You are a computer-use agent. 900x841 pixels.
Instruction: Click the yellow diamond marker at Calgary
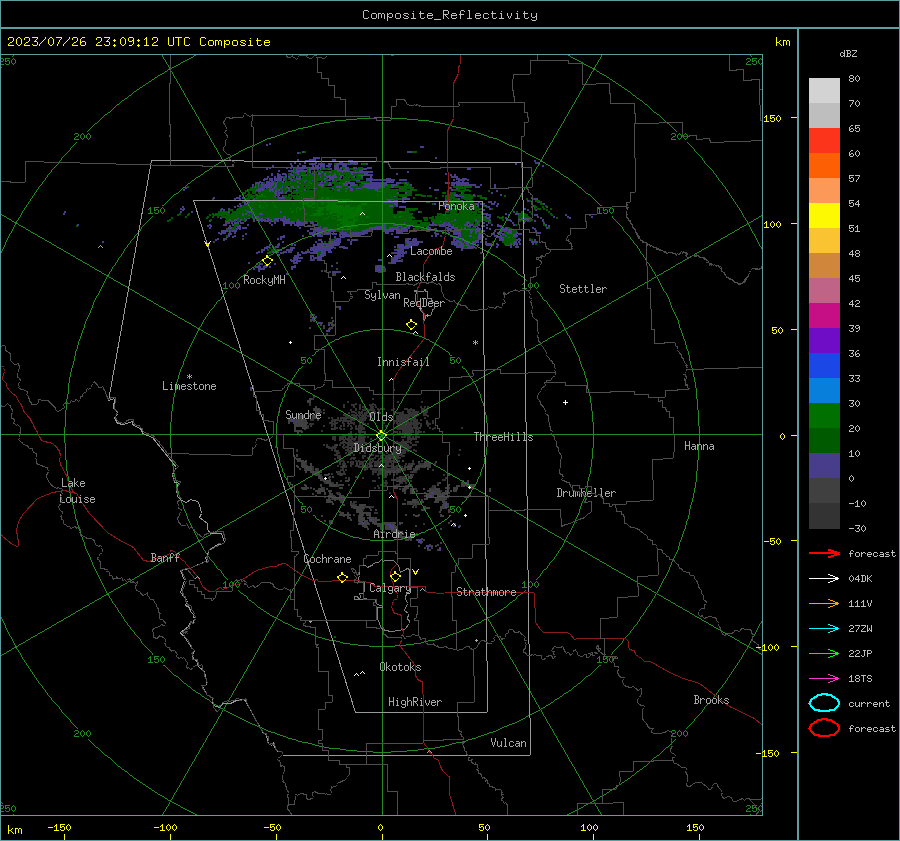point(395,576)
